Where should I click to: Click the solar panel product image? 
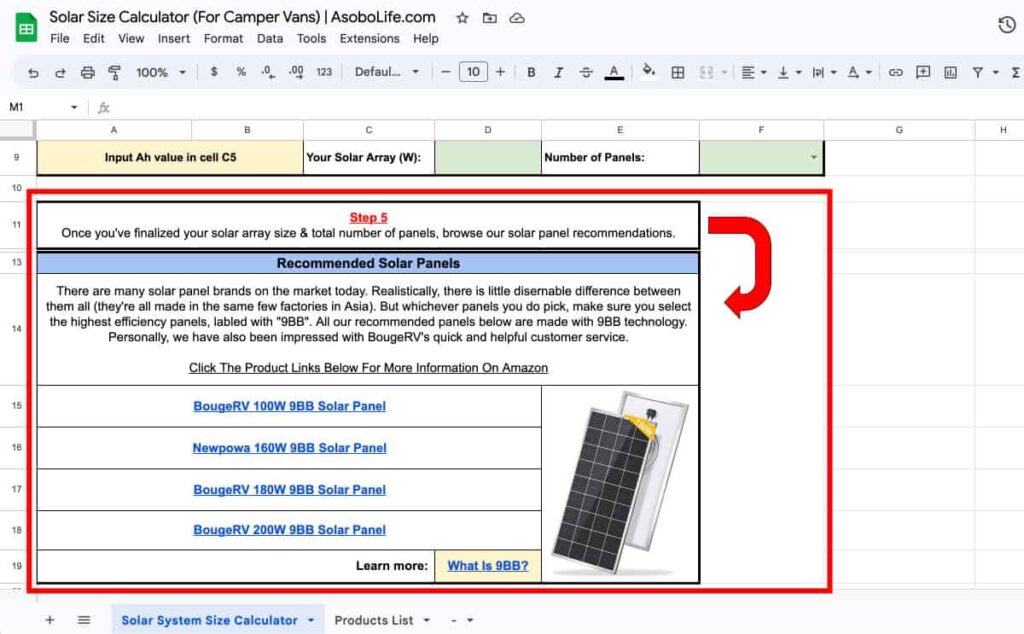coord(620,482)
